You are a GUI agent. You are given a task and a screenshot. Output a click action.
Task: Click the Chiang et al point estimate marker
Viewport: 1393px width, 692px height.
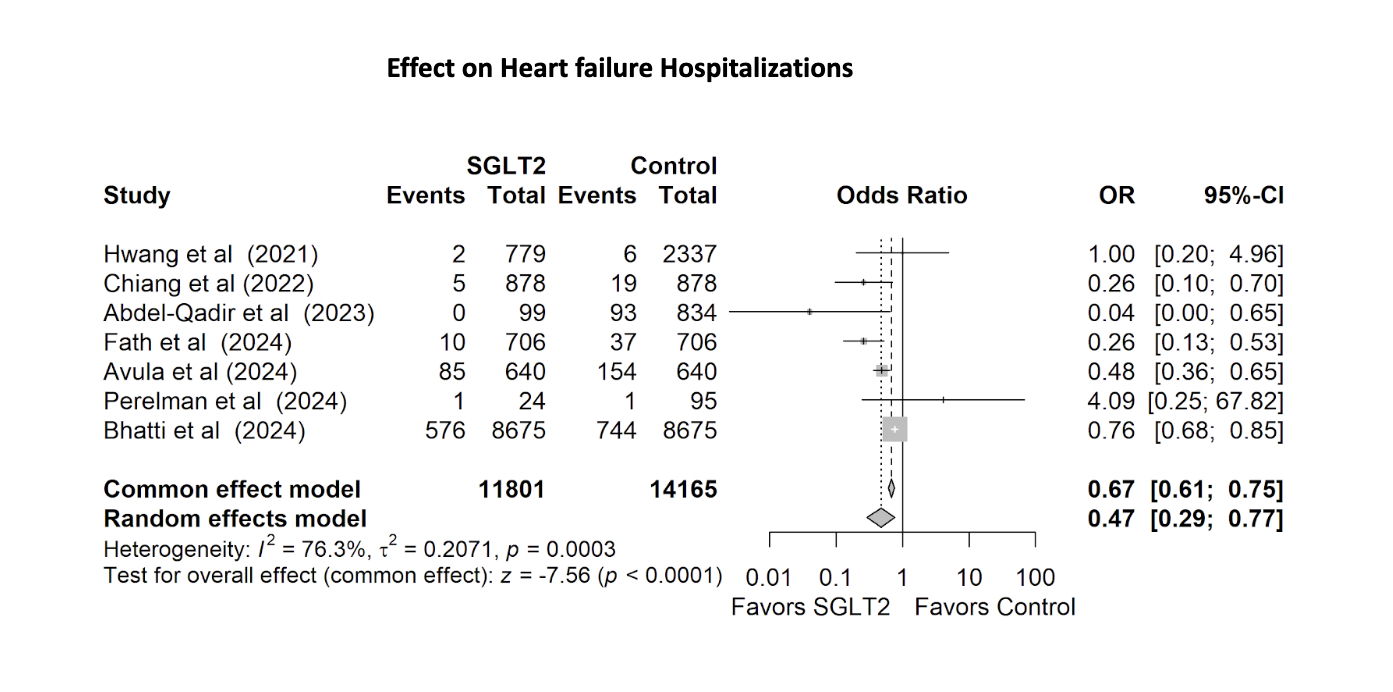863,282
